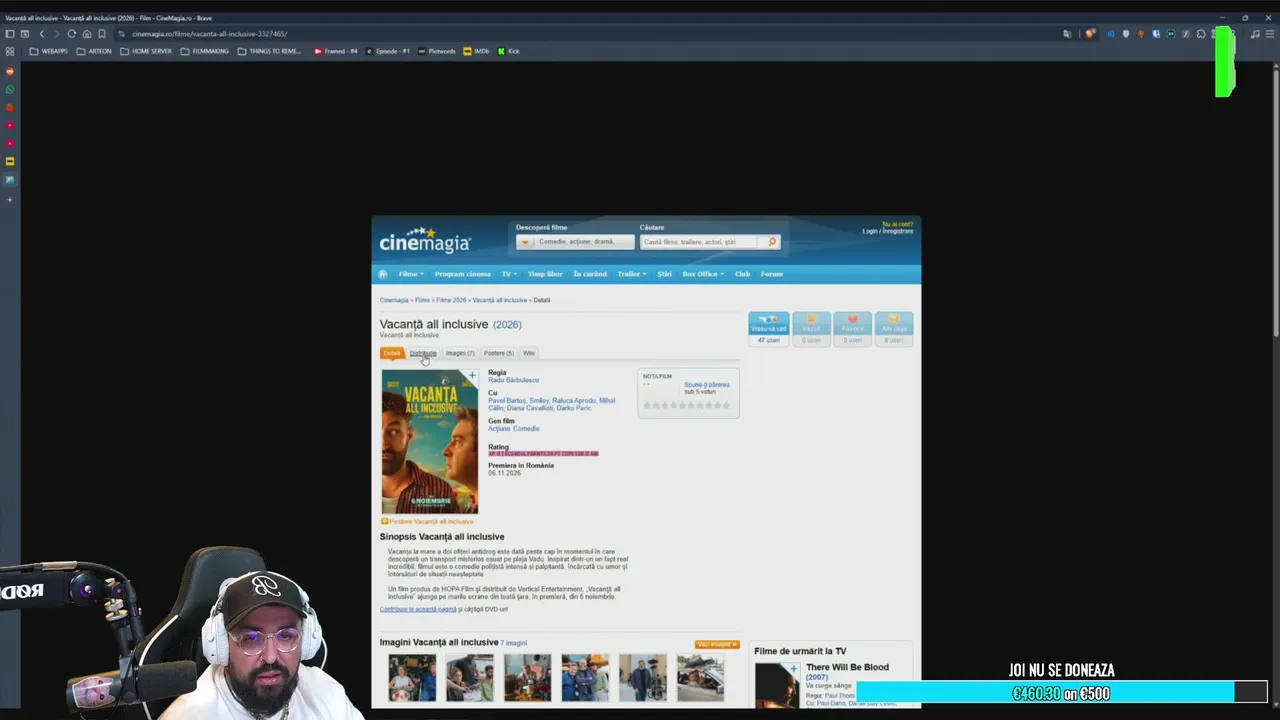Open the Brave Shields lion icon
This screenshot has width=1280, height=720.
(1090, 34)
